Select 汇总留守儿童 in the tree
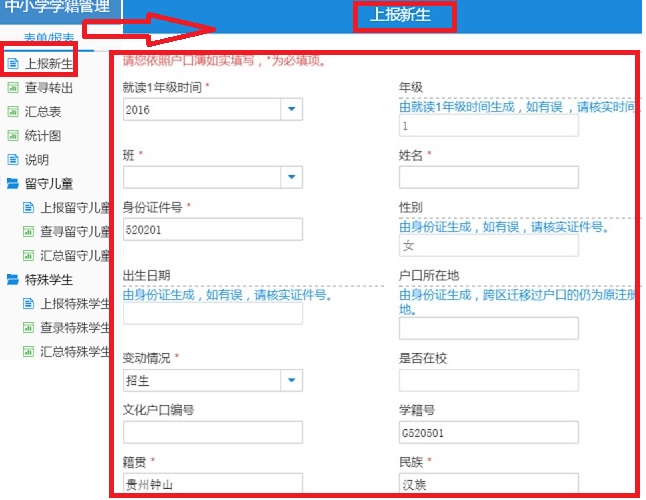This screenshot has height=500, width=646. pyautogui.click(x=75, y=255)
